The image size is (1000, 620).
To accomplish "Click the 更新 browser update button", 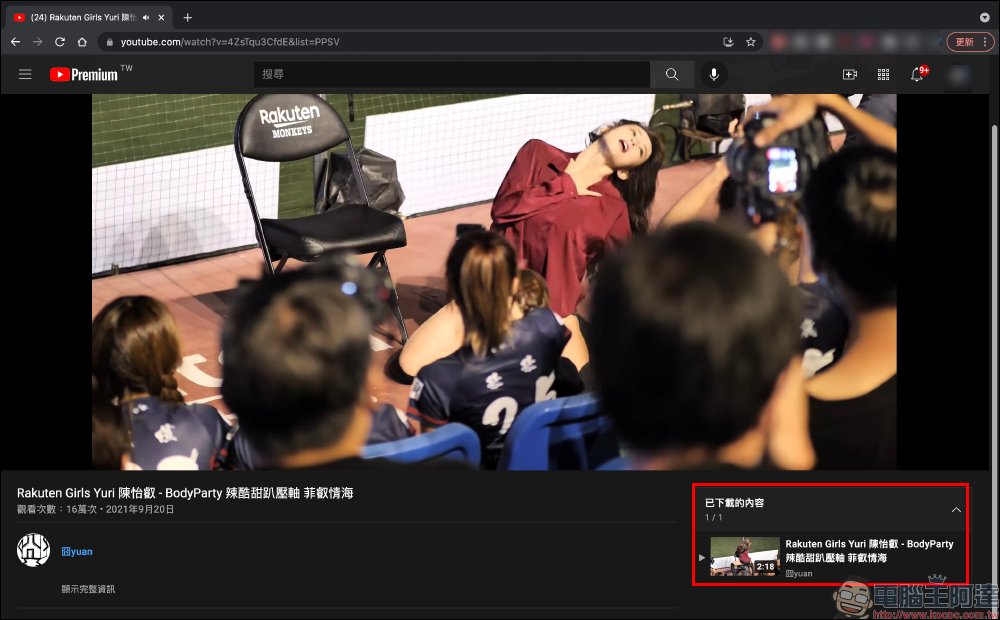I will [970, 42].
